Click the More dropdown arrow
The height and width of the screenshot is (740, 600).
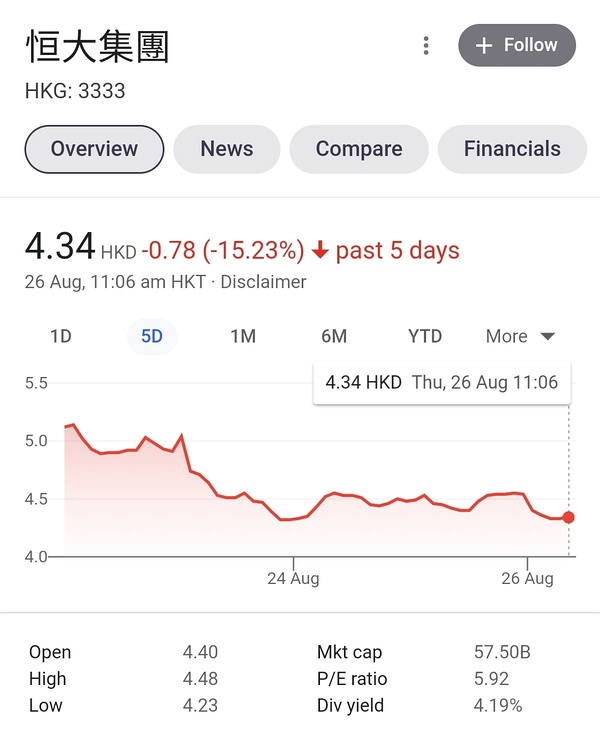547,337
